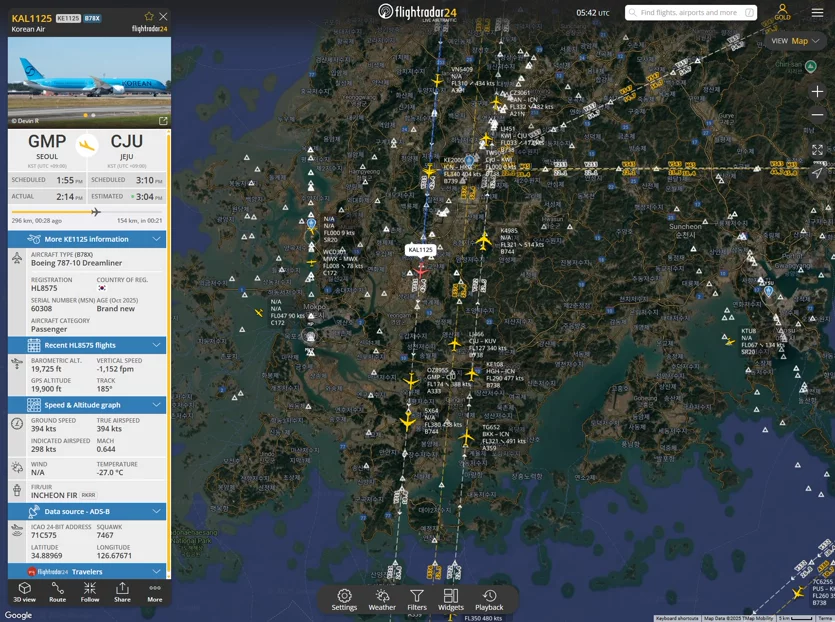Open map Settings gear
Image resolution: width=835 pixels, height=622 pixels.
click(x=345, y=600)
